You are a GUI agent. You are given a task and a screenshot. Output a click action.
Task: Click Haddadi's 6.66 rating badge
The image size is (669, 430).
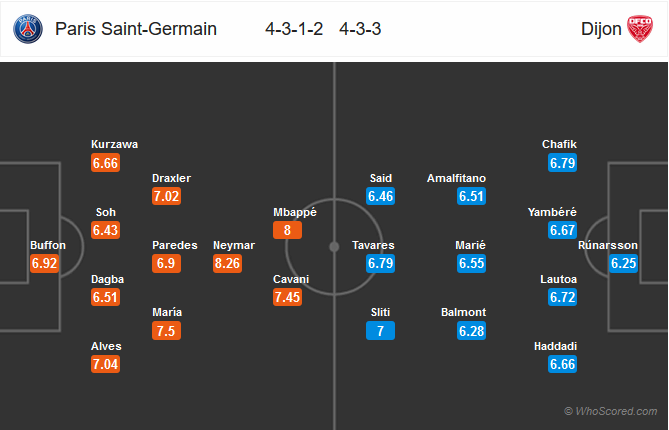563,364
